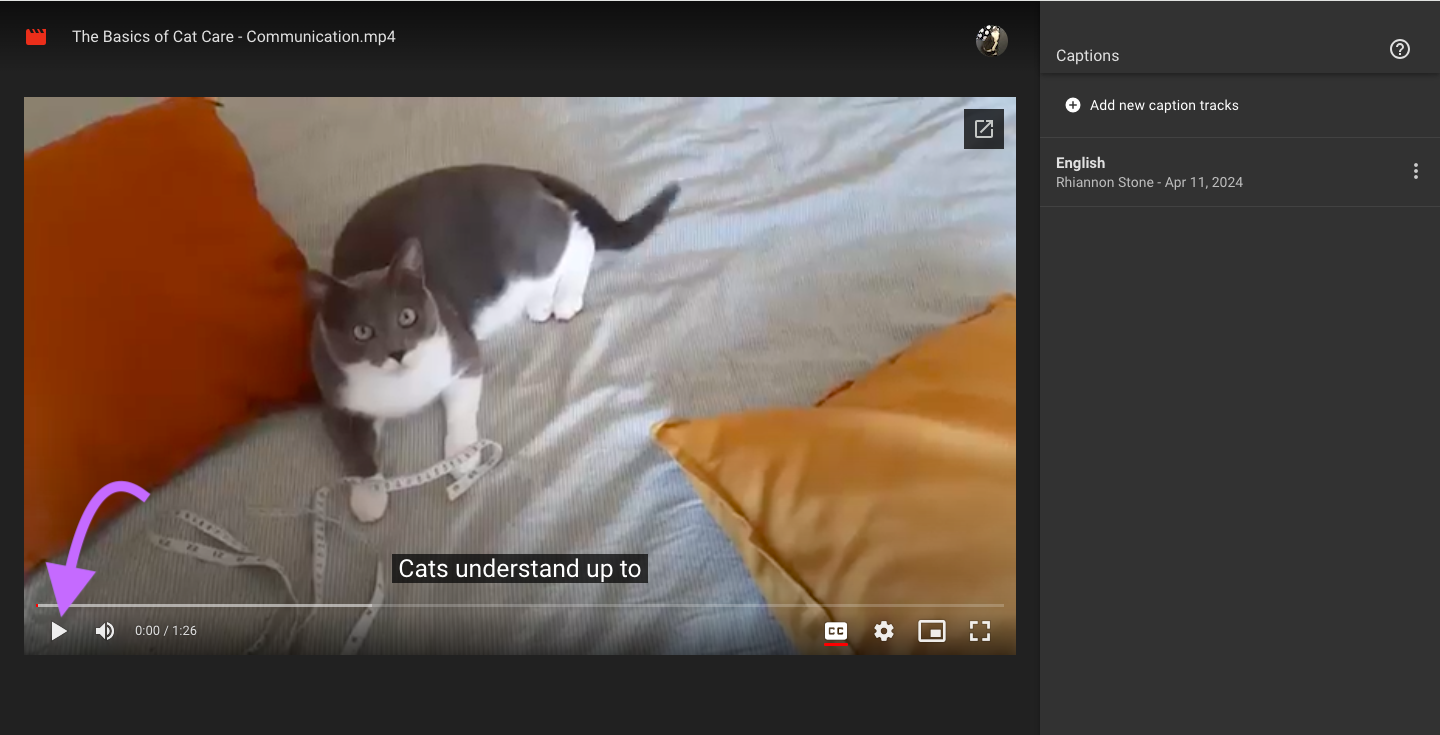Add new caption tracks
Screen dimensions: 1440x735
pos(1150,105)
